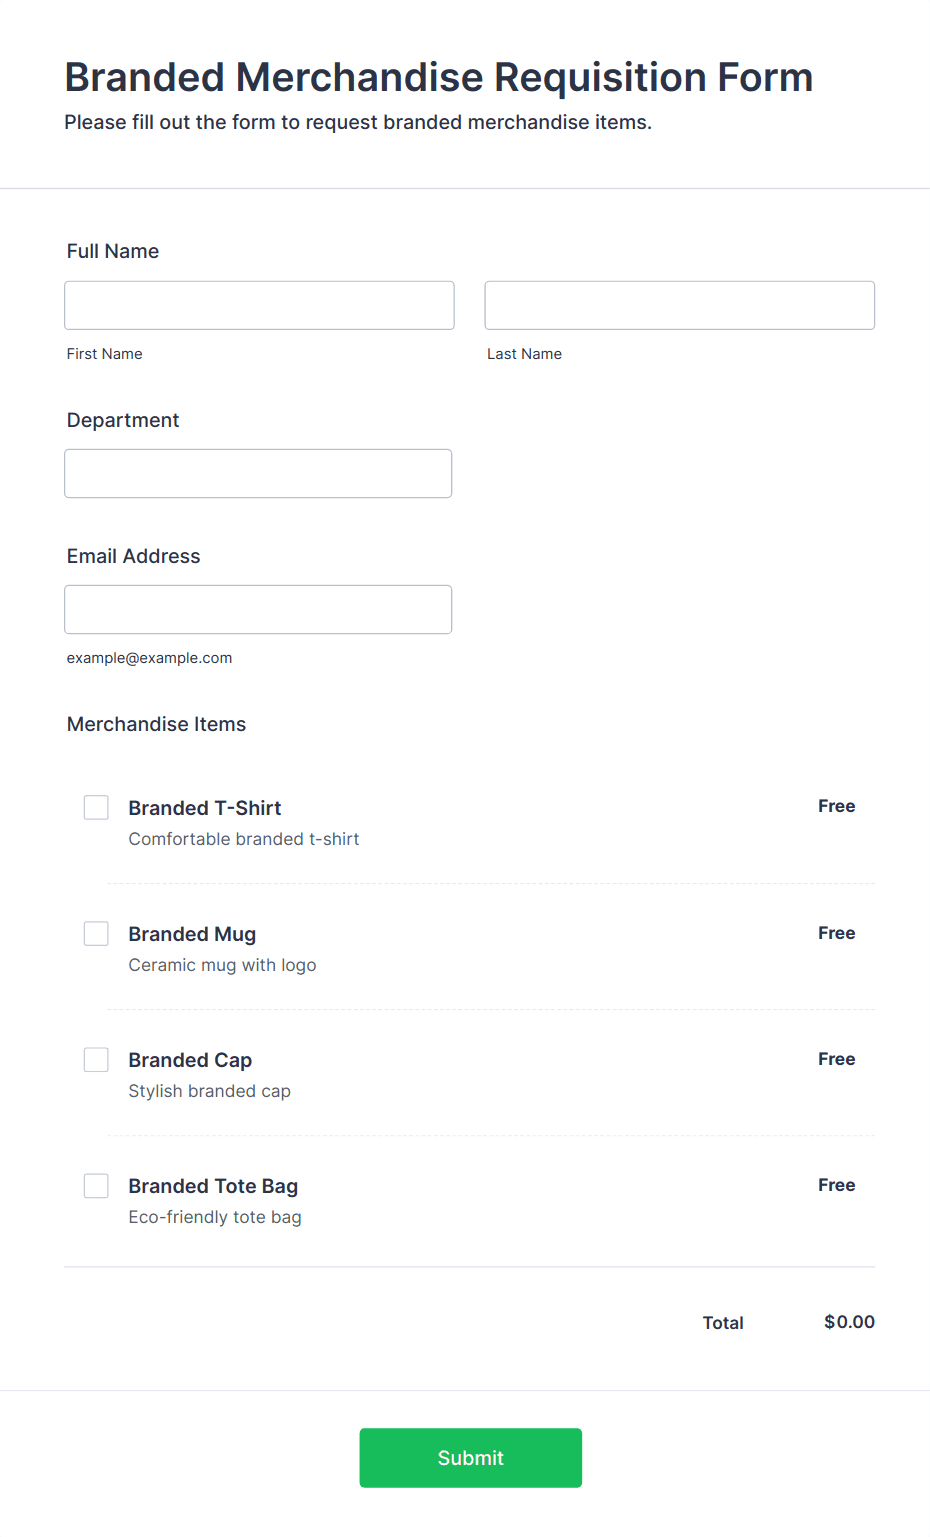Enable the Branded Tote Bag checkbox
This screenshot has width=930, height=1537.
96,1185
